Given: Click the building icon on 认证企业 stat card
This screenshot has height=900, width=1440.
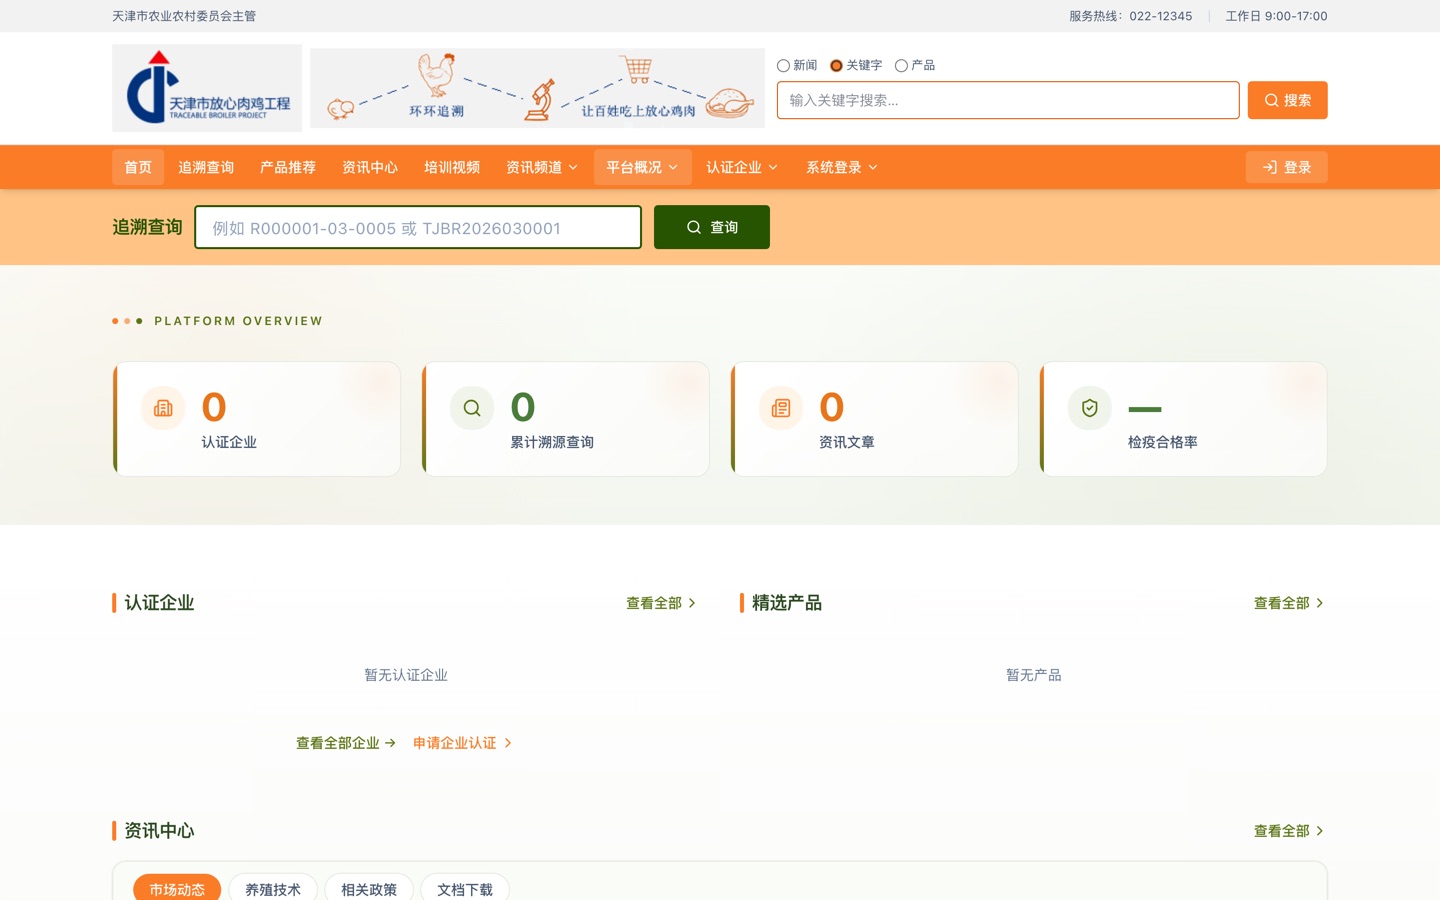Looking at the screenshot, I should pos(163,408).
